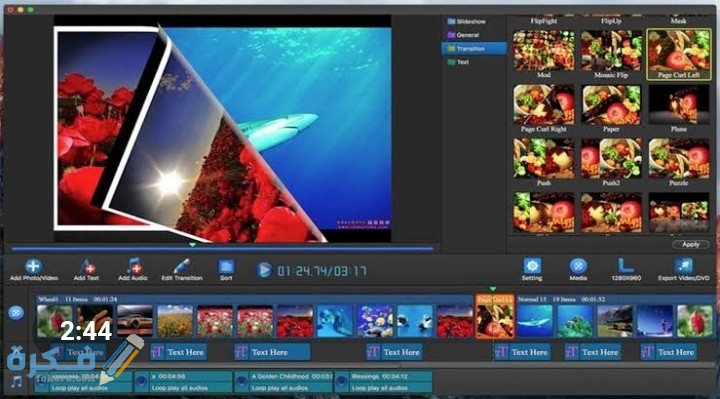Click the music note icon beside the audio track
The image size is (720, 399).
click(17, 382)
